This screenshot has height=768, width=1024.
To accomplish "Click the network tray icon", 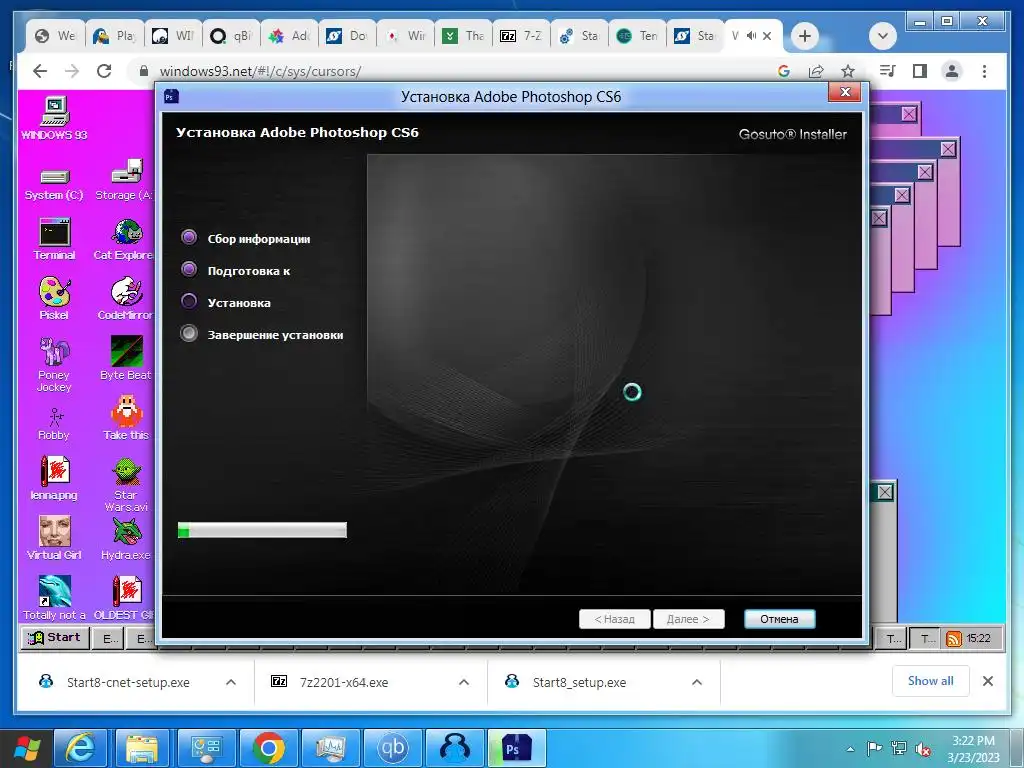I will (899, 749).
